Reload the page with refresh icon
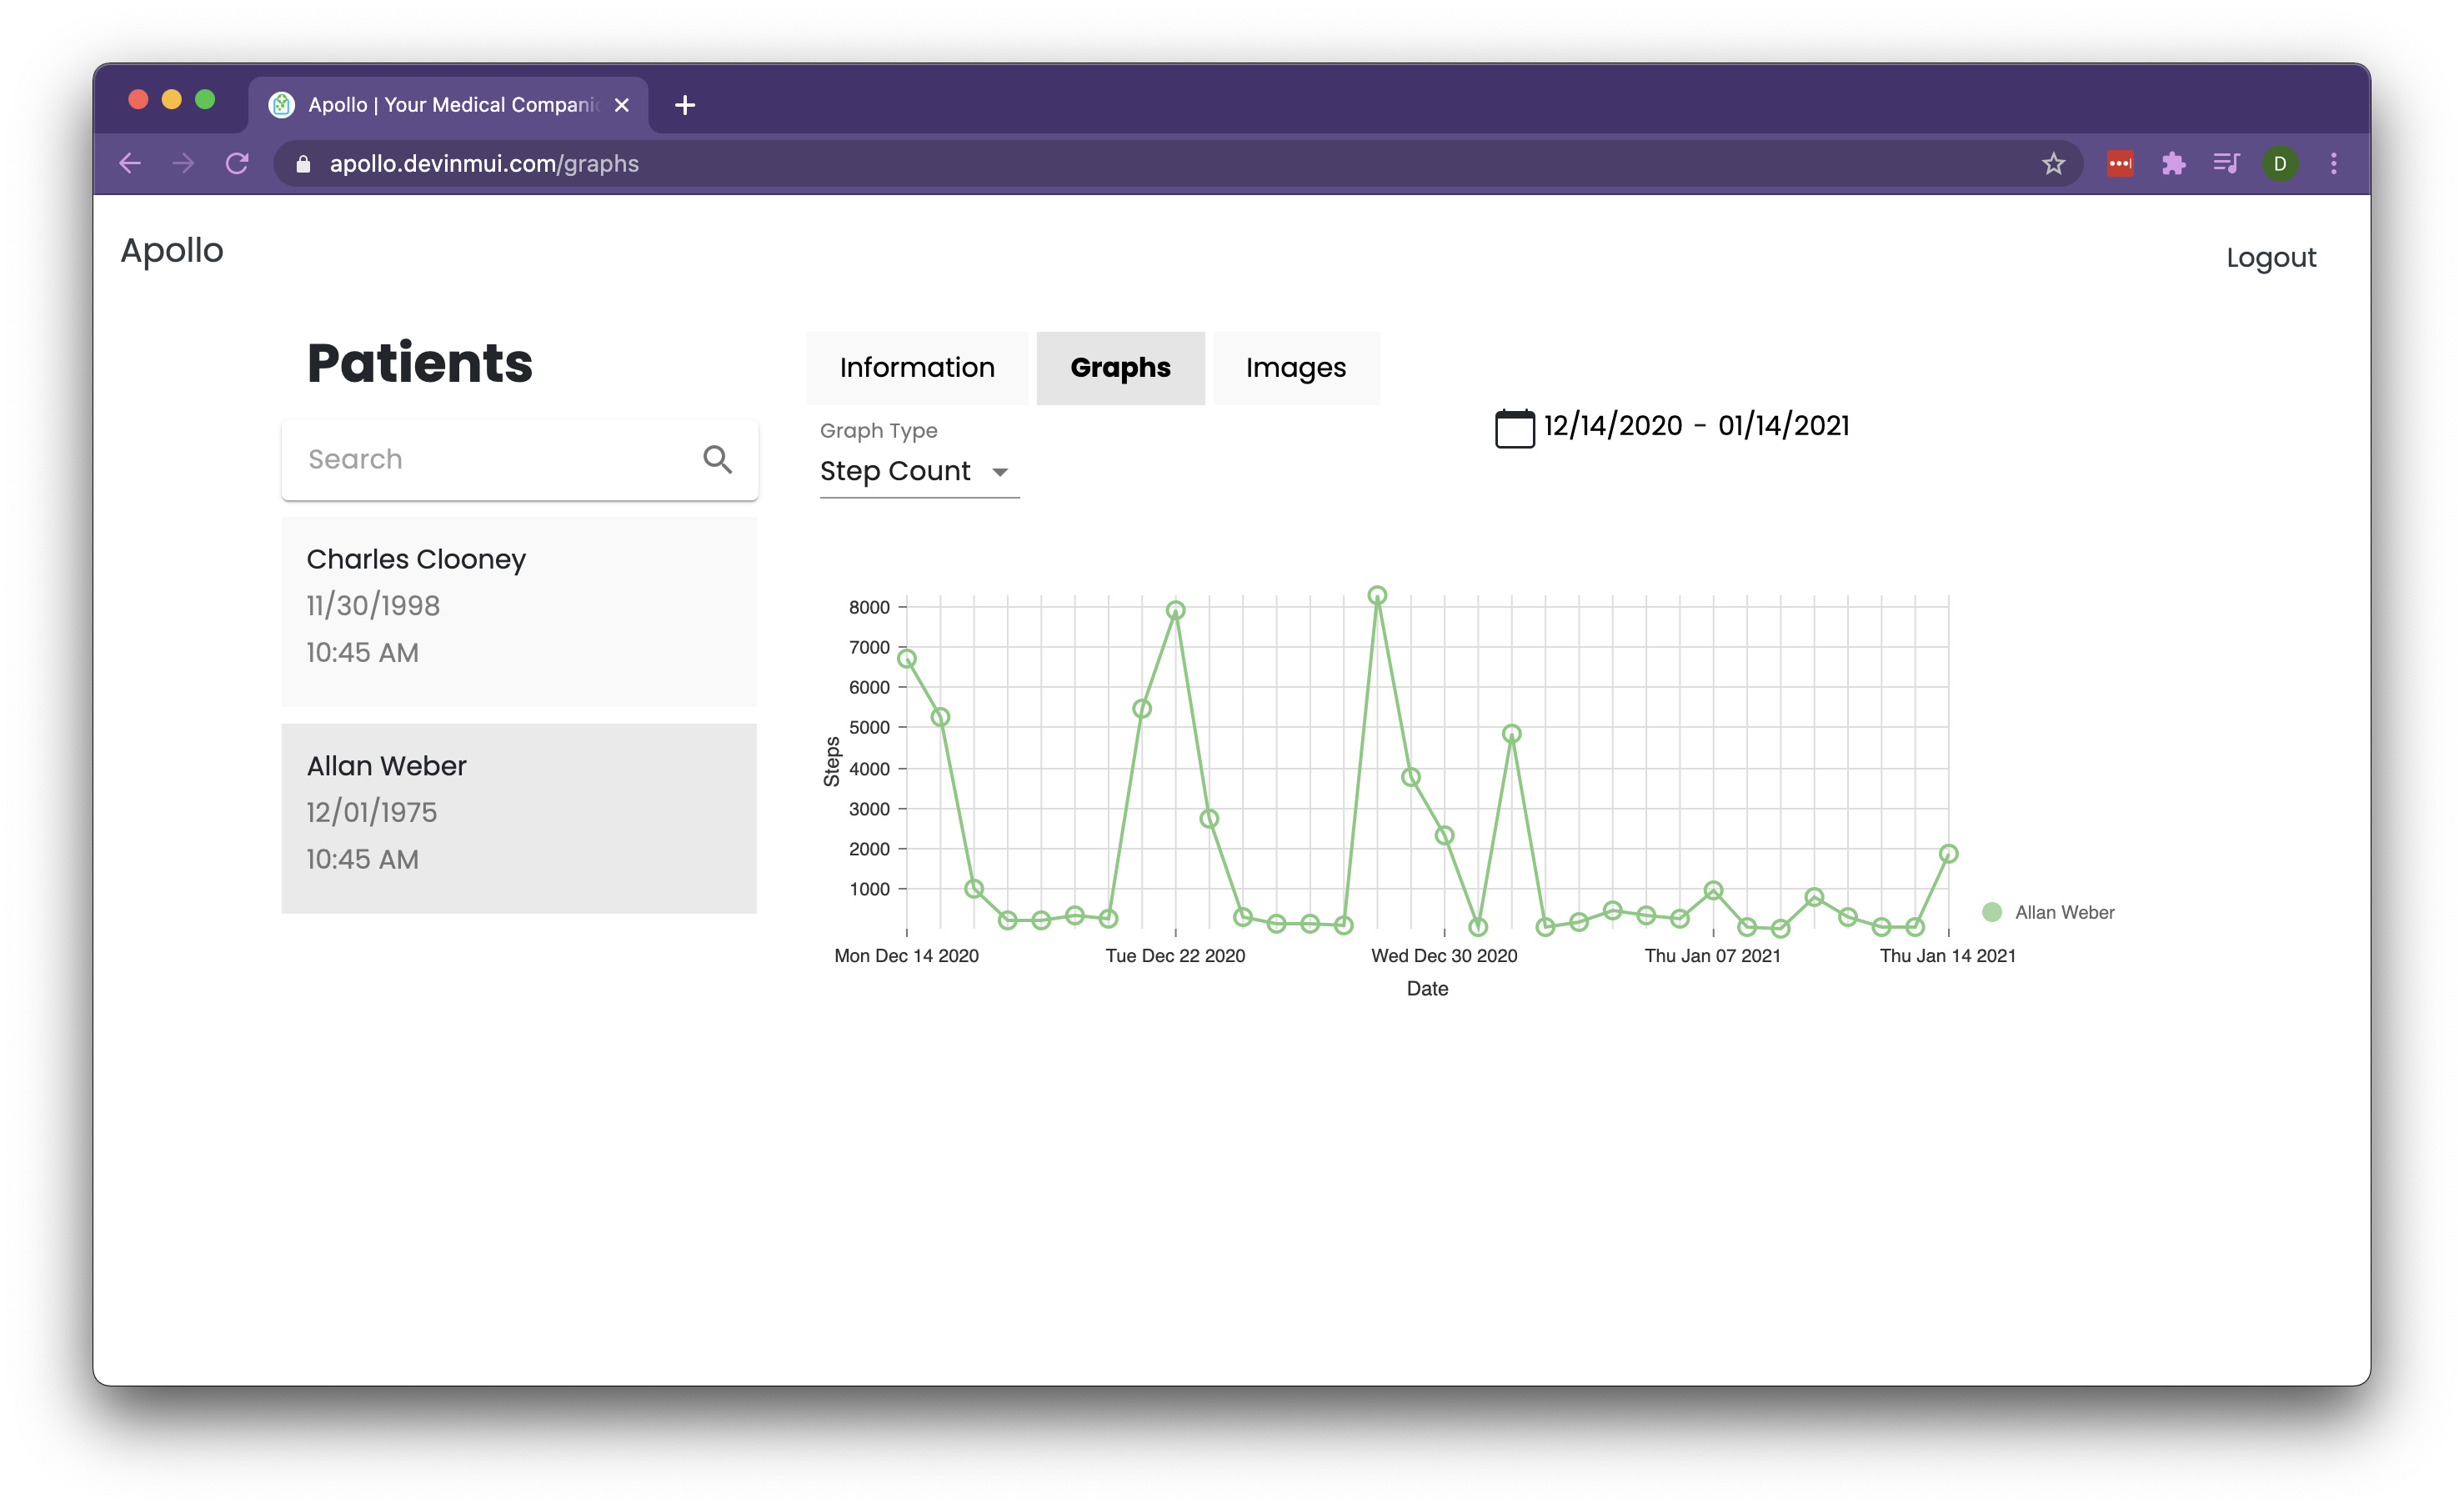 tap(237, 163)
